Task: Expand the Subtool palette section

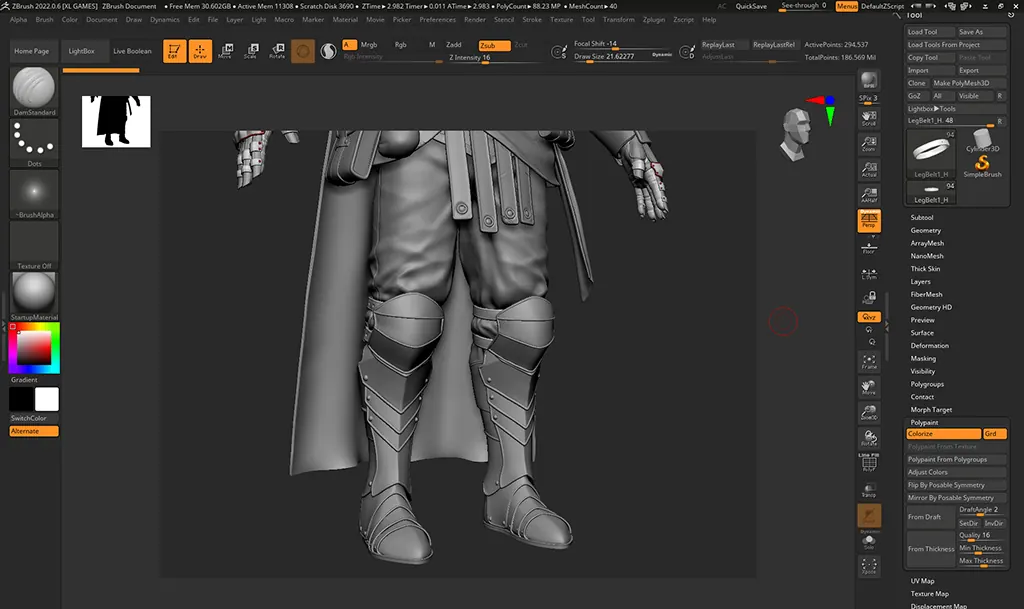Action: click(x=921, y=217)
